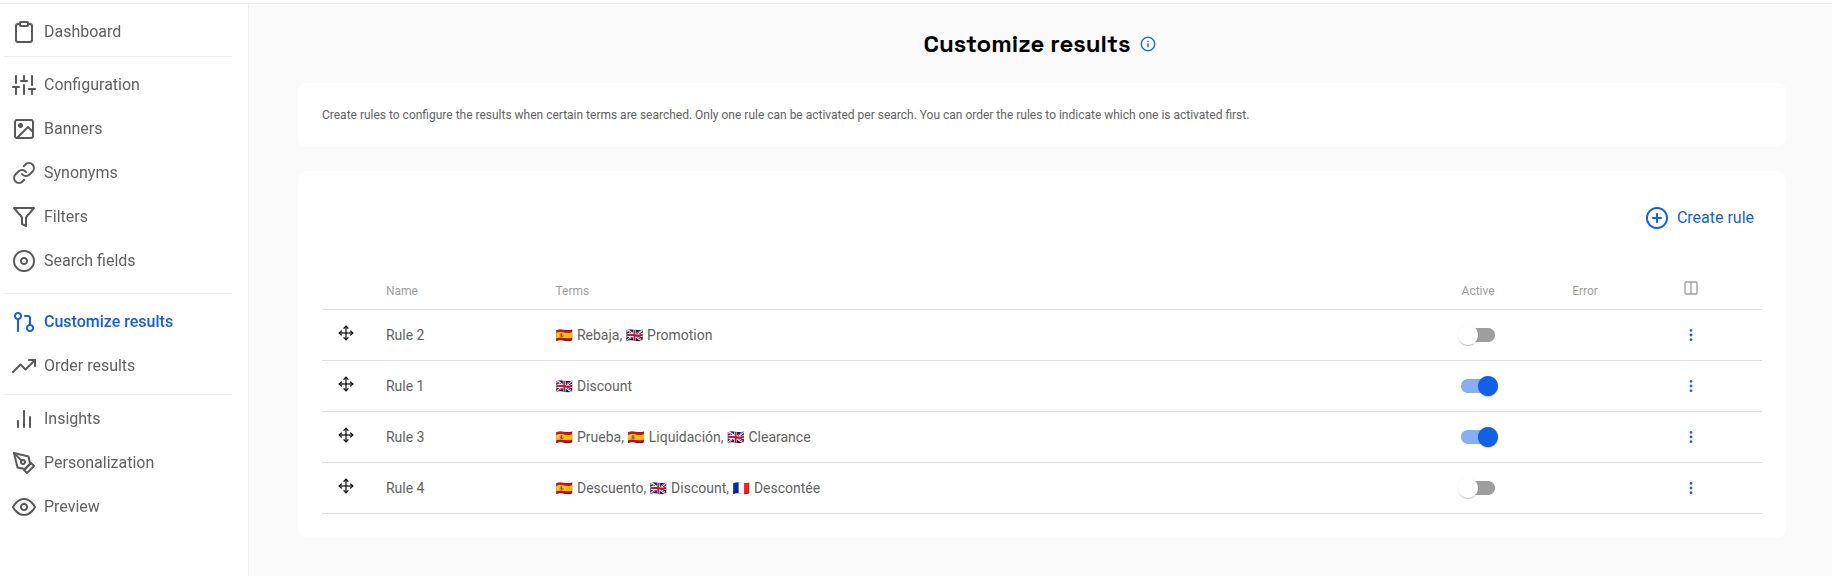Click the info icon beside Customize results title
The width and height of the screenshot is (1832, 576).
click(1148, 44)
